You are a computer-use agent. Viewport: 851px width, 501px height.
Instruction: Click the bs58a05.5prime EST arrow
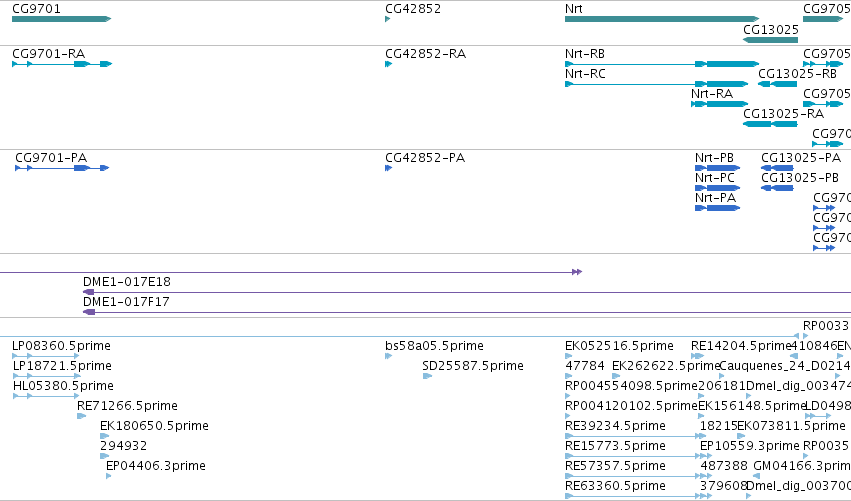[389, 356]
